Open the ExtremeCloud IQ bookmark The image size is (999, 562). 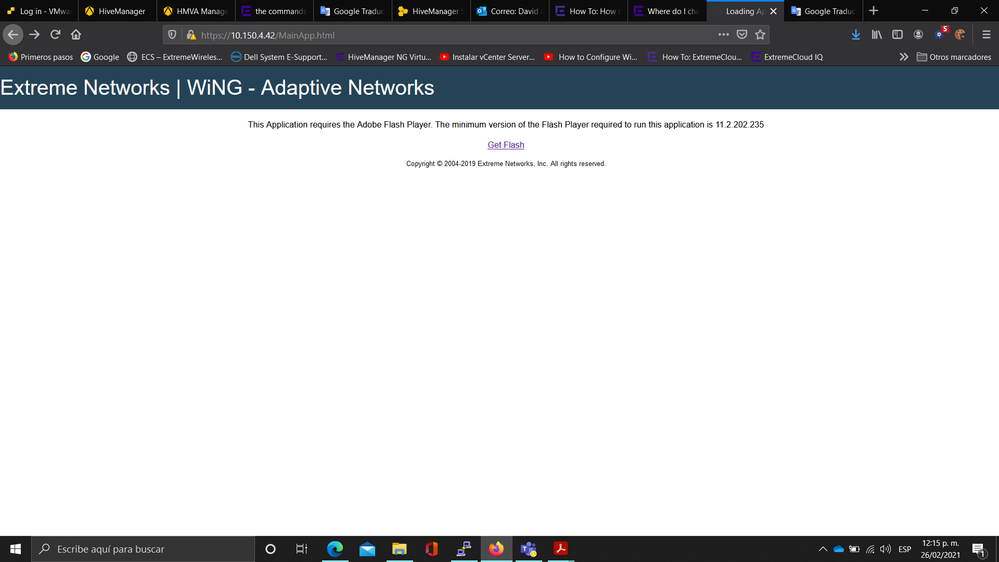[786, 57]
